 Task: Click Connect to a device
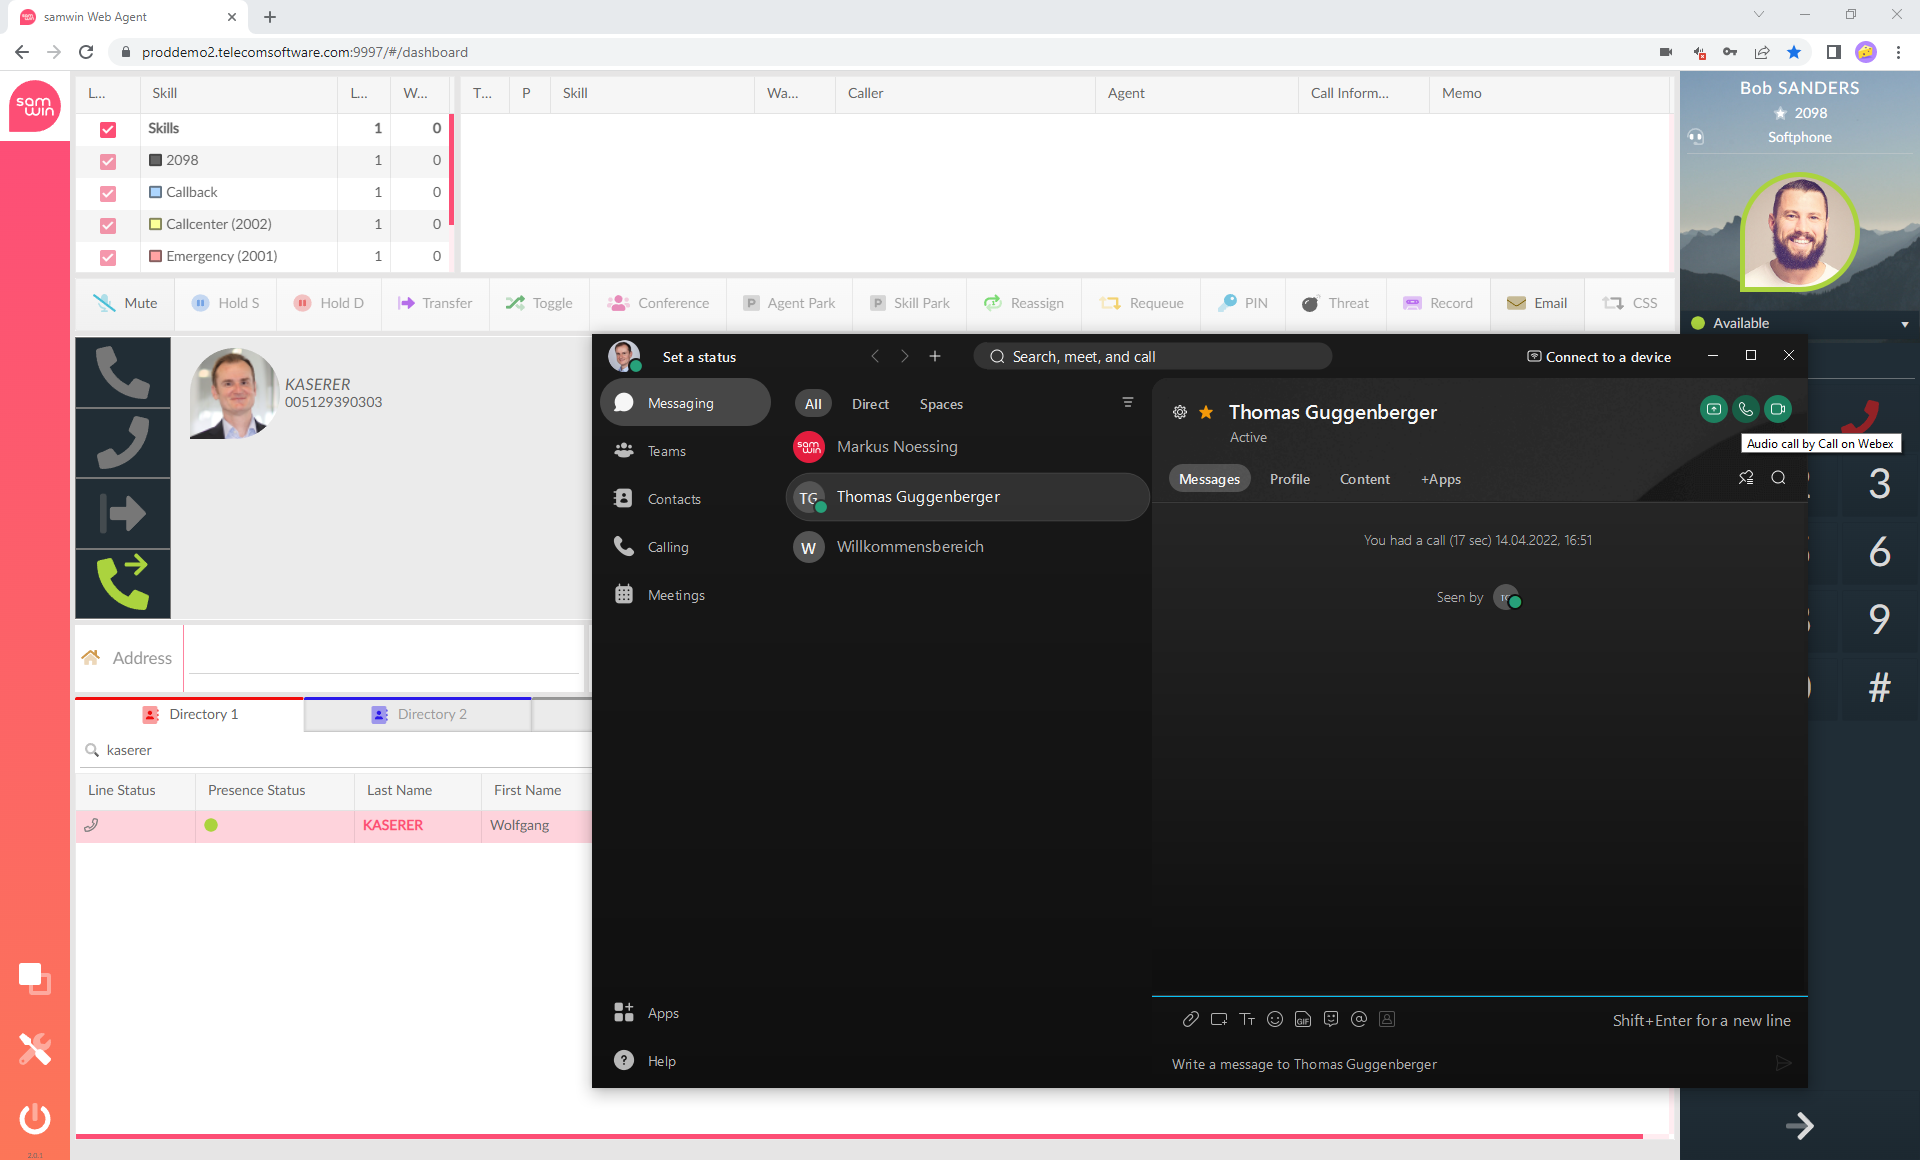[x=1599, y=357]
